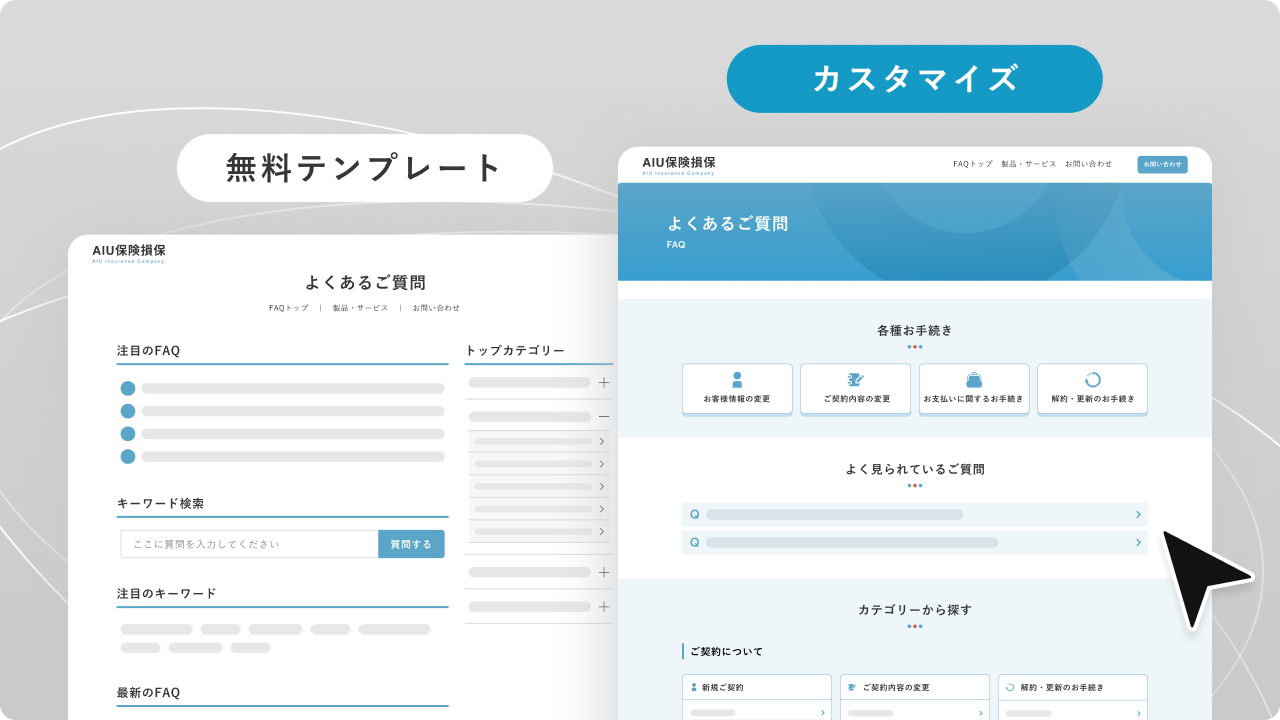Expand the first トップカテゴリー item with plus
Image resolution: width=1280 pixels, height=720 pixels.
[603, 383]
